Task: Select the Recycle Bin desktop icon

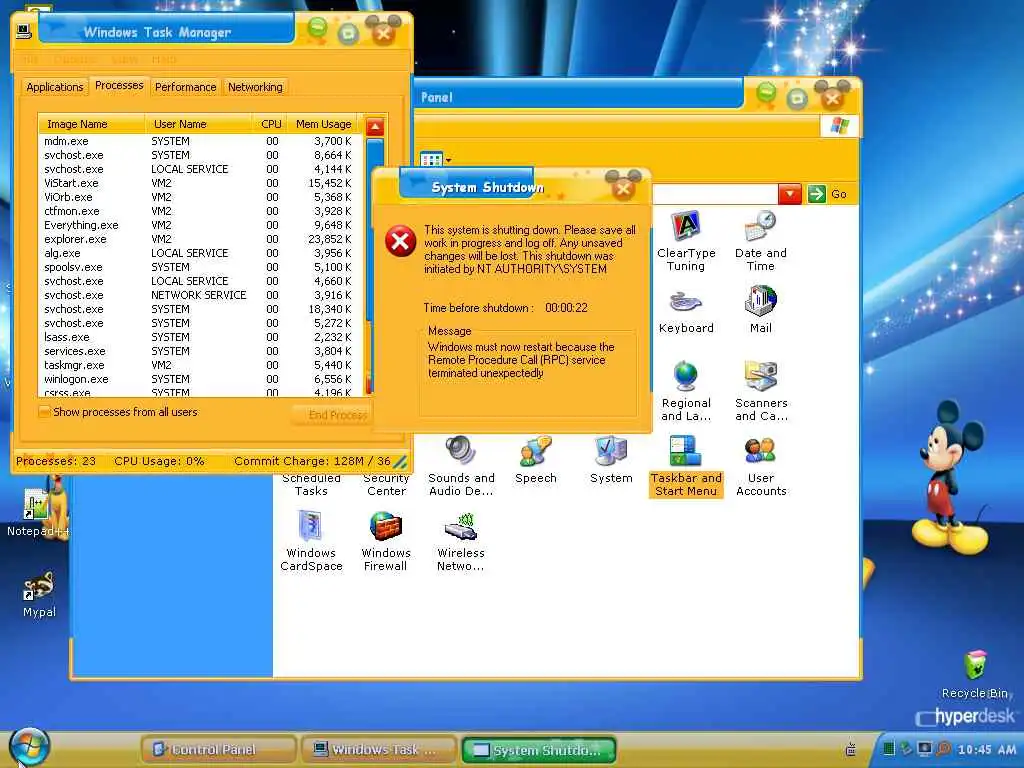Action: coord(974,674)
